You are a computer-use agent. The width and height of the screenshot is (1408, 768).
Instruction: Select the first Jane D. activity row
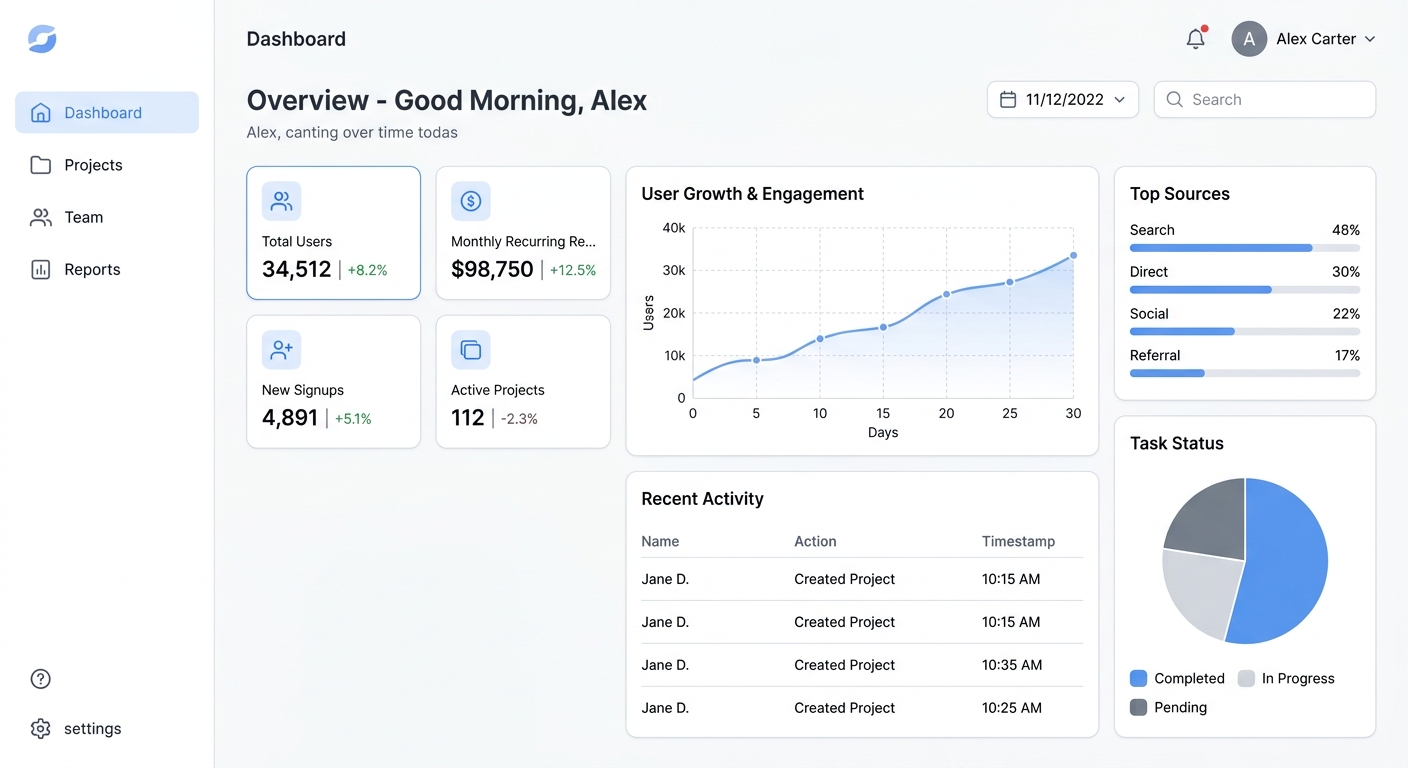click(861, 579)
